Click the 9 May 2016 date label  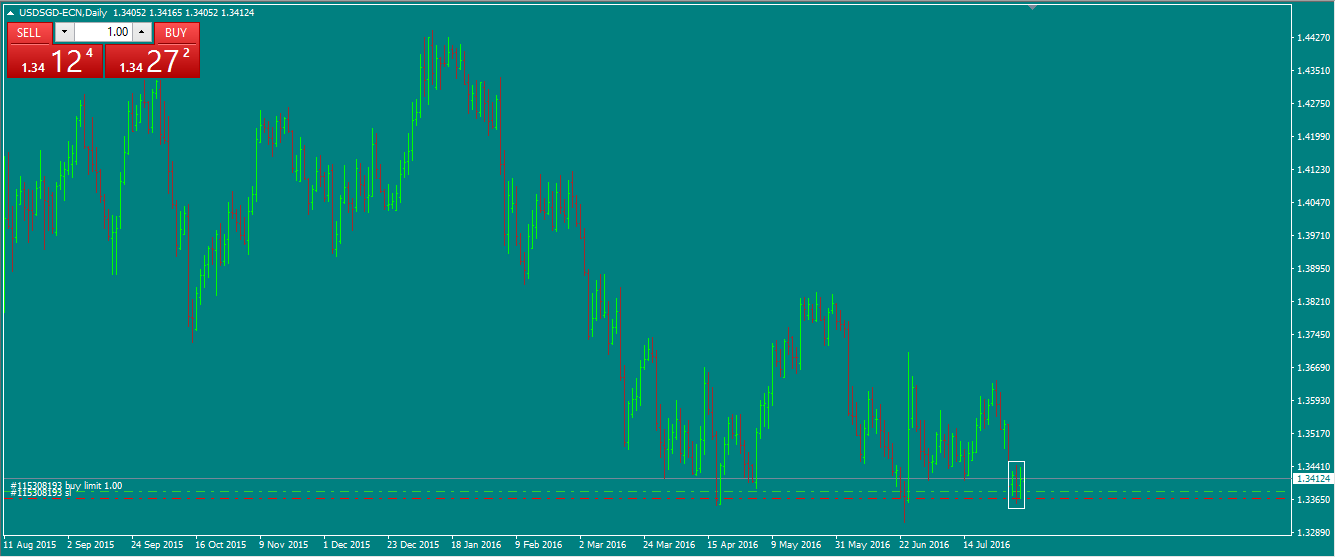coord(796,546)
